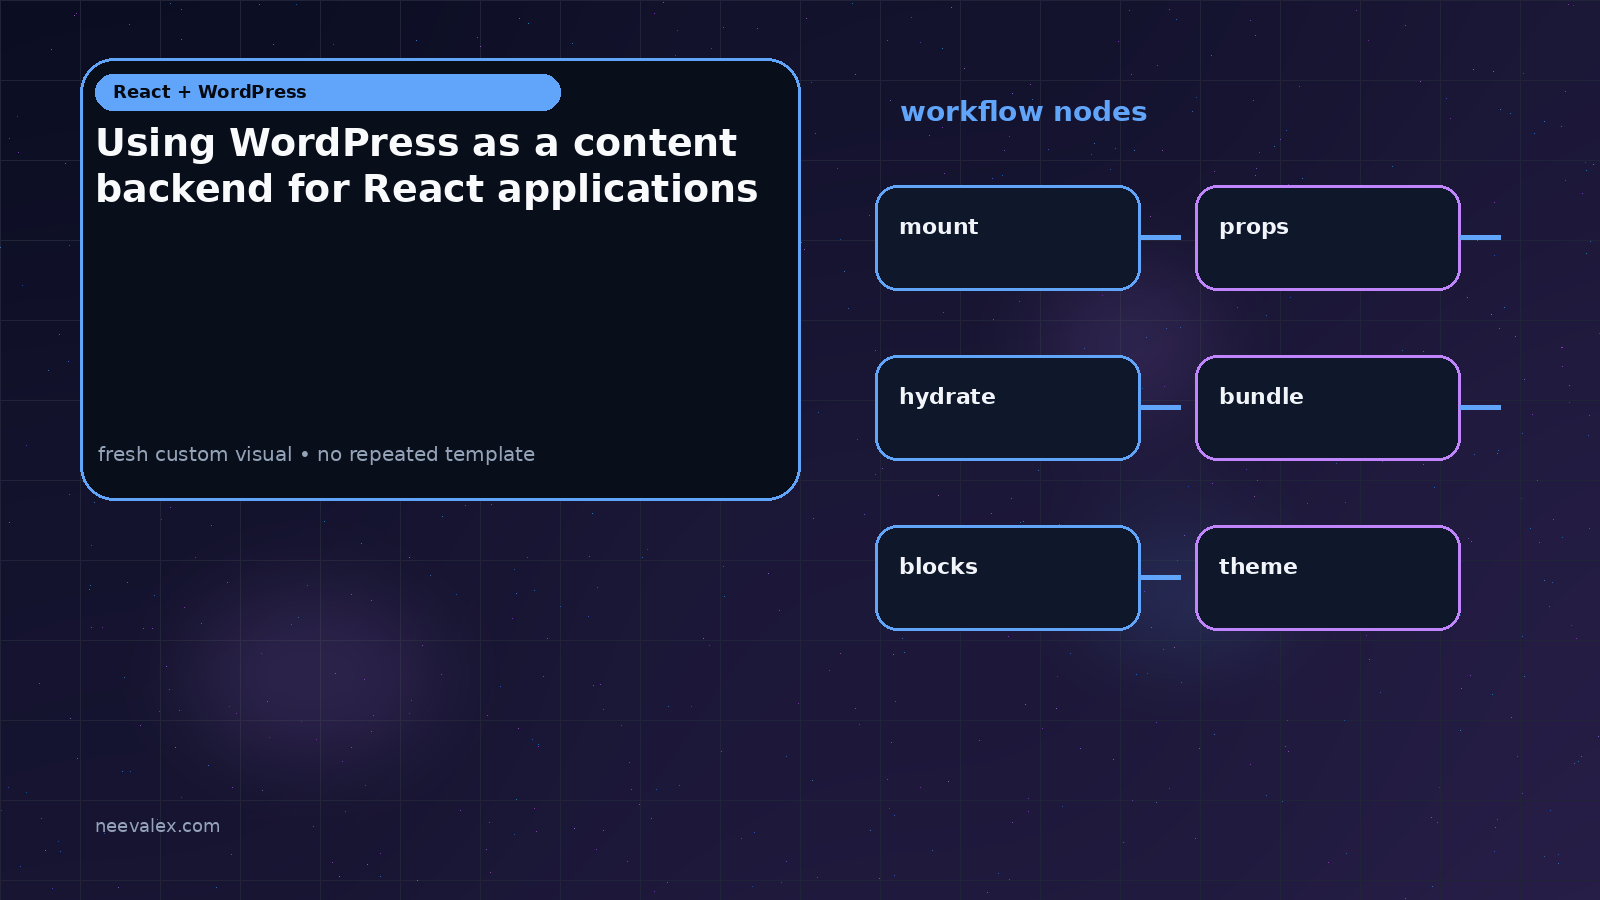Select the props node
Image resolution: width=1600 pixels, height=900 pixels.
pyautogui.click(x=1328, y=238)
